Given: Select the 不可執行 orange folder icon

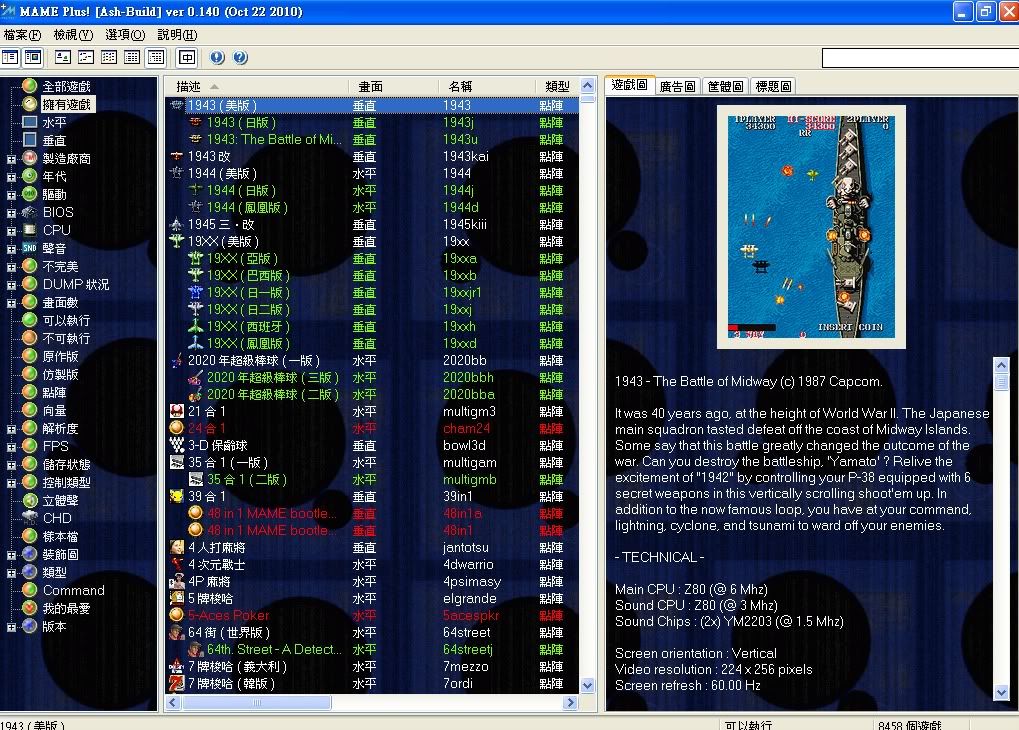Looking at the screenshot, I should point(29,338).
